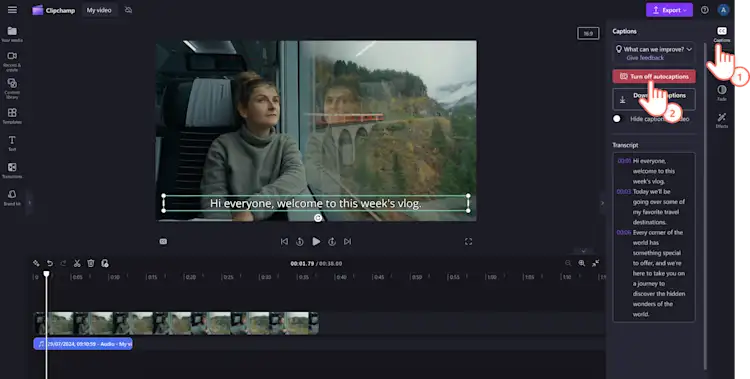Delete selection with the trash icon

tap(91, 263)
